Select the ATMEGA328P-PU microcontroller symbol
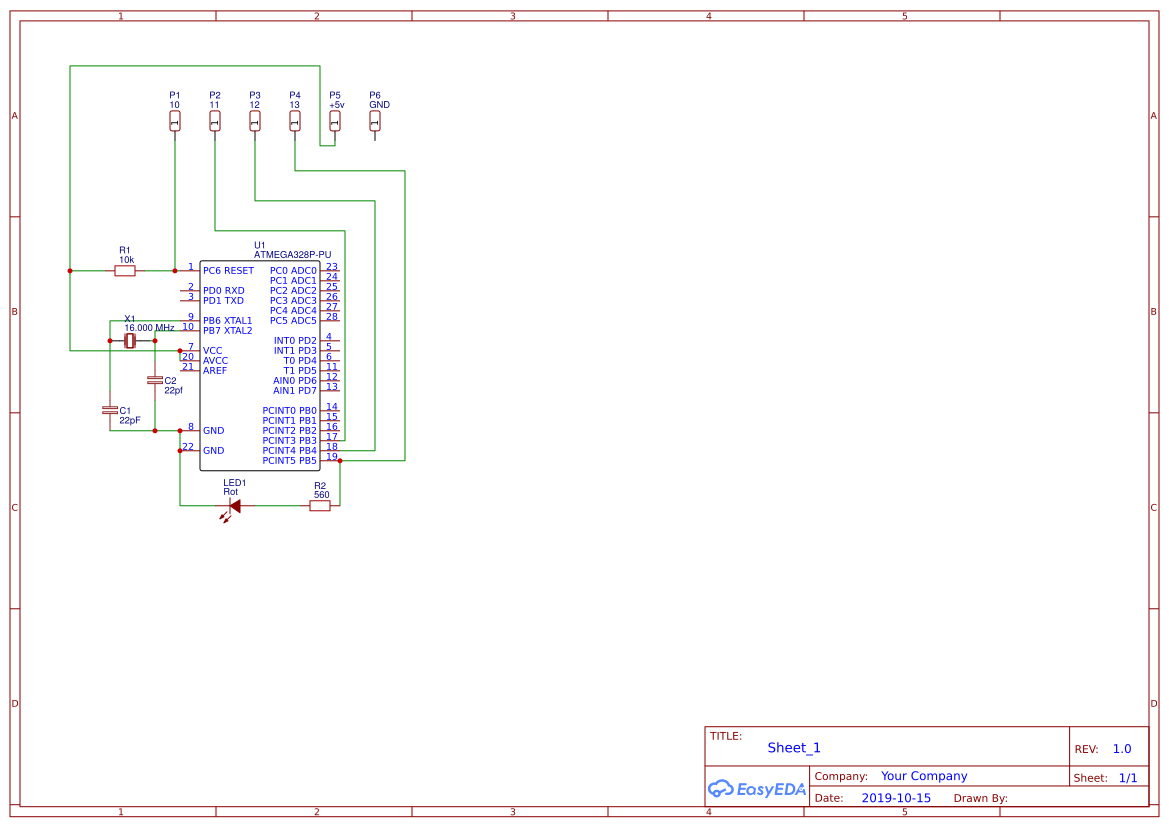 coord(258,360)
